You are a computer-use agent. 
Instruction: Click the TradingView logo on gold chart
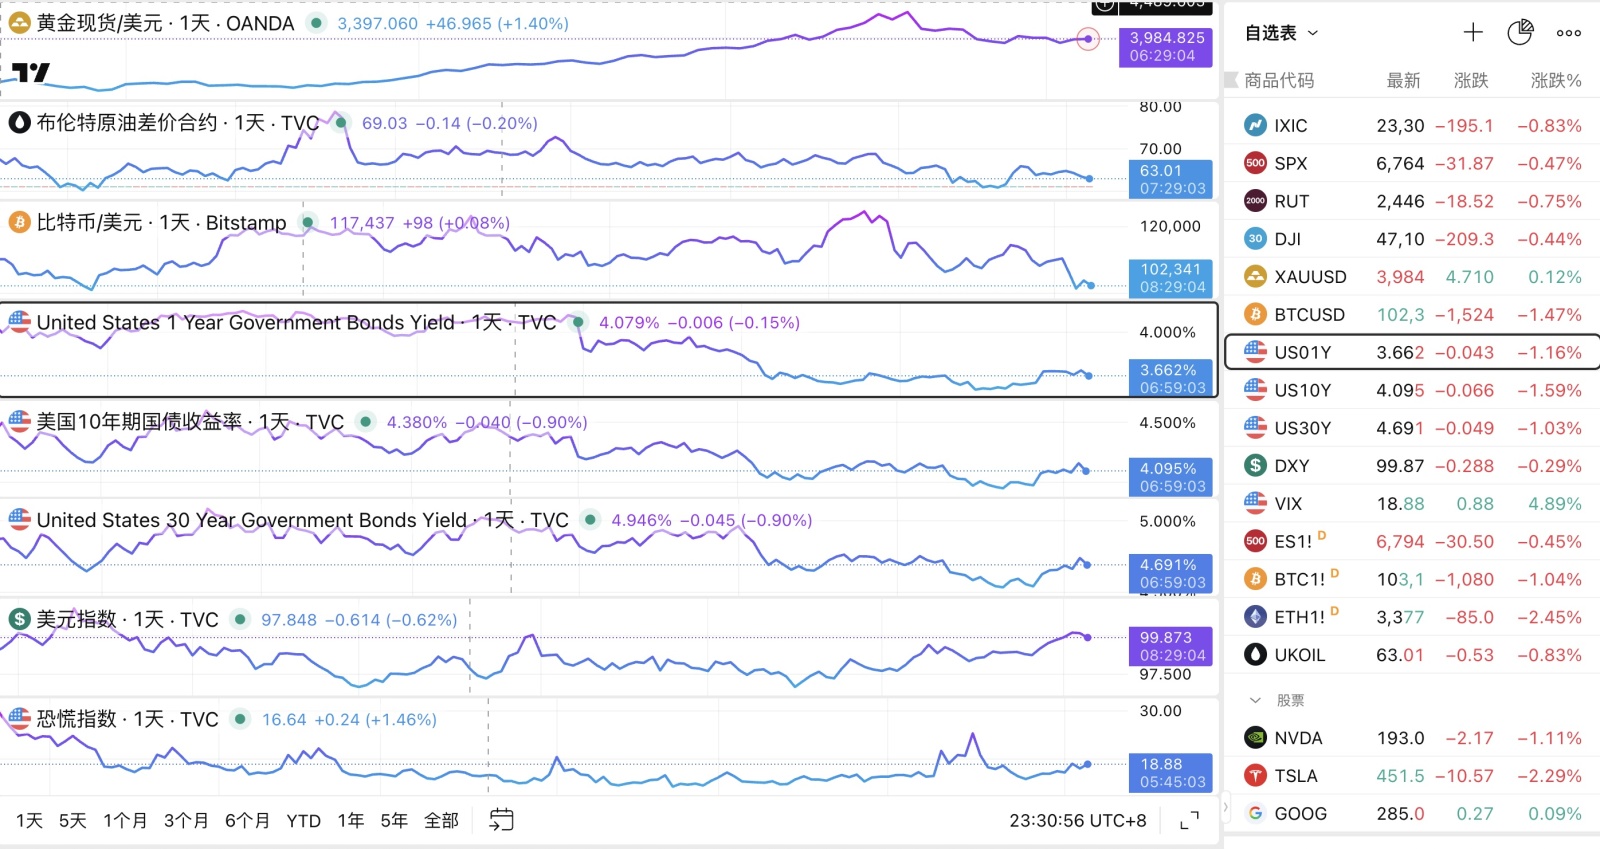coord(31,72)
